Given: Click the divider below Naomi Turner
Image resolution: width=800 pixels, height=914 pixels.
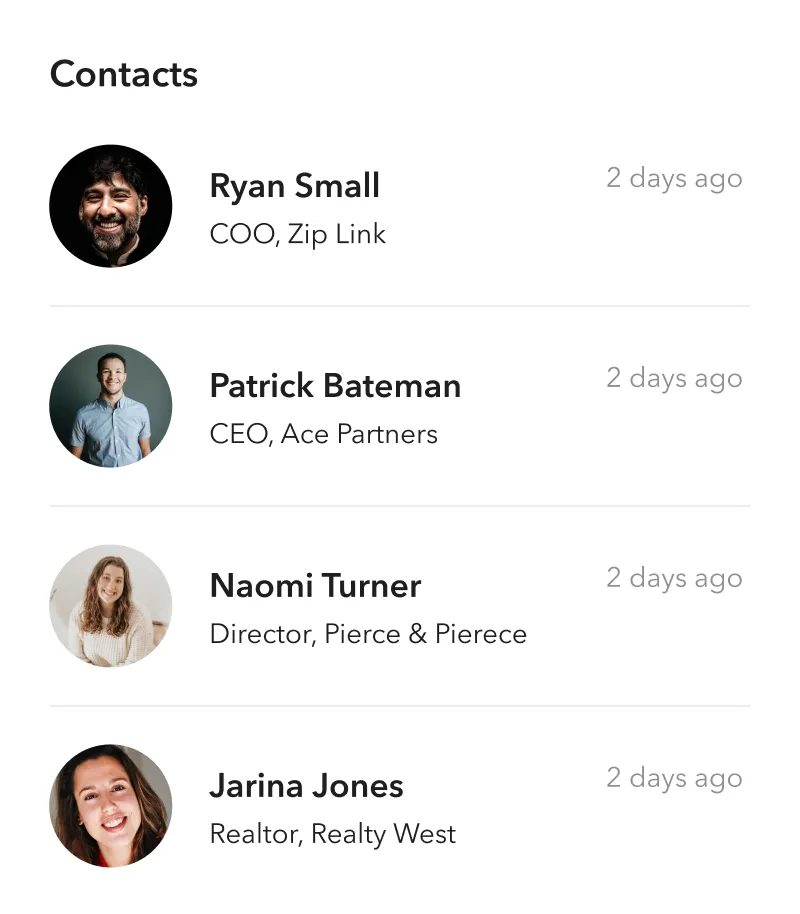Looking at the screenshot, I should [400, 706].
